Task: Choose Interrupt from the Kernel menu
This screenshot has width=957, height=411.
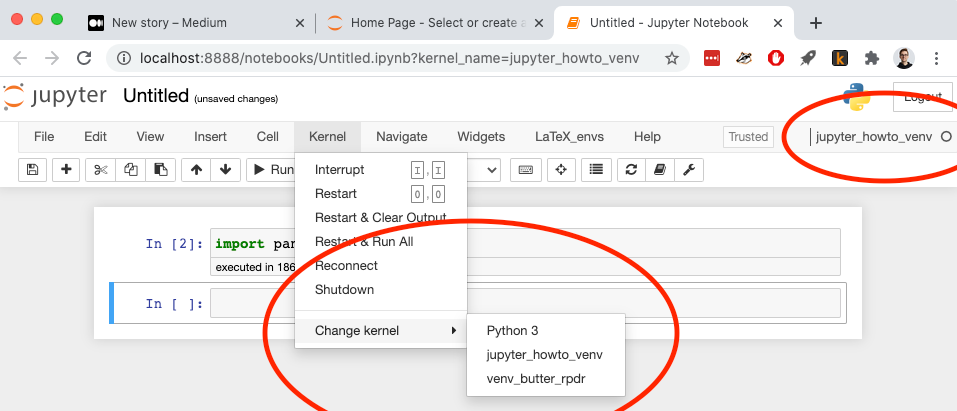Action: click(381, 170)
